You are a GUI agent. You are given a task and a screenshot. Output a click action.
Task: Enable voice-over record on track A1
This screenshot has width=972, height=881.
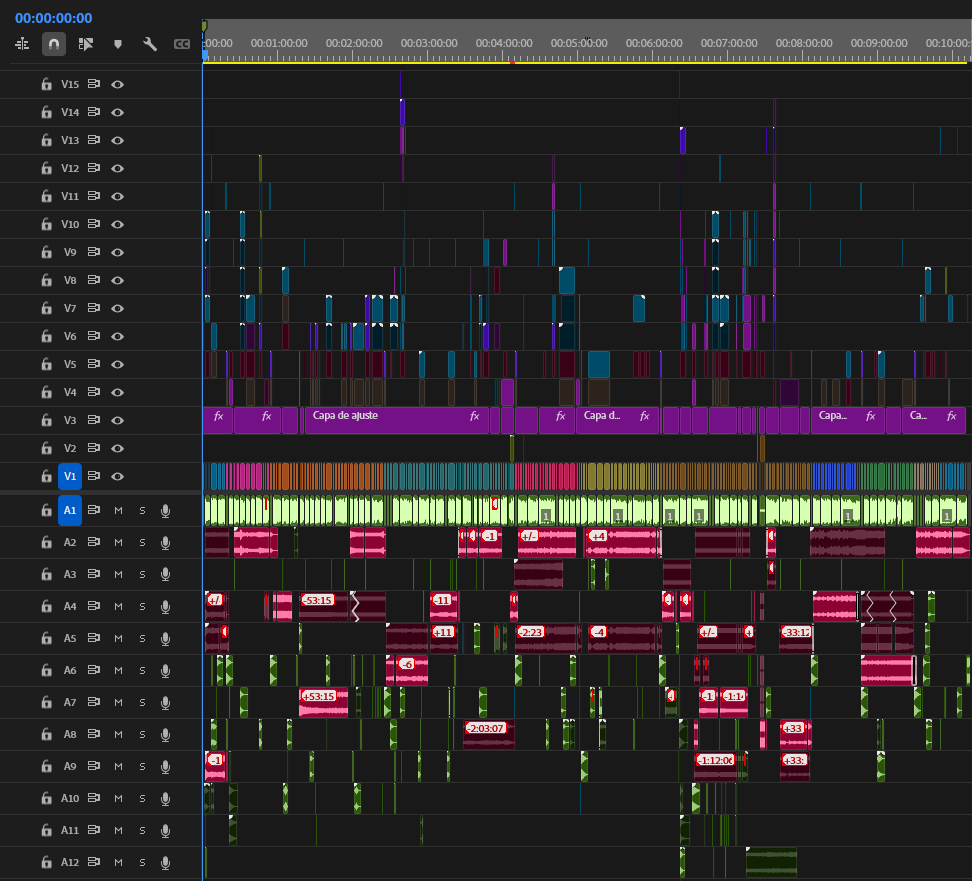(x=165, y=511)
